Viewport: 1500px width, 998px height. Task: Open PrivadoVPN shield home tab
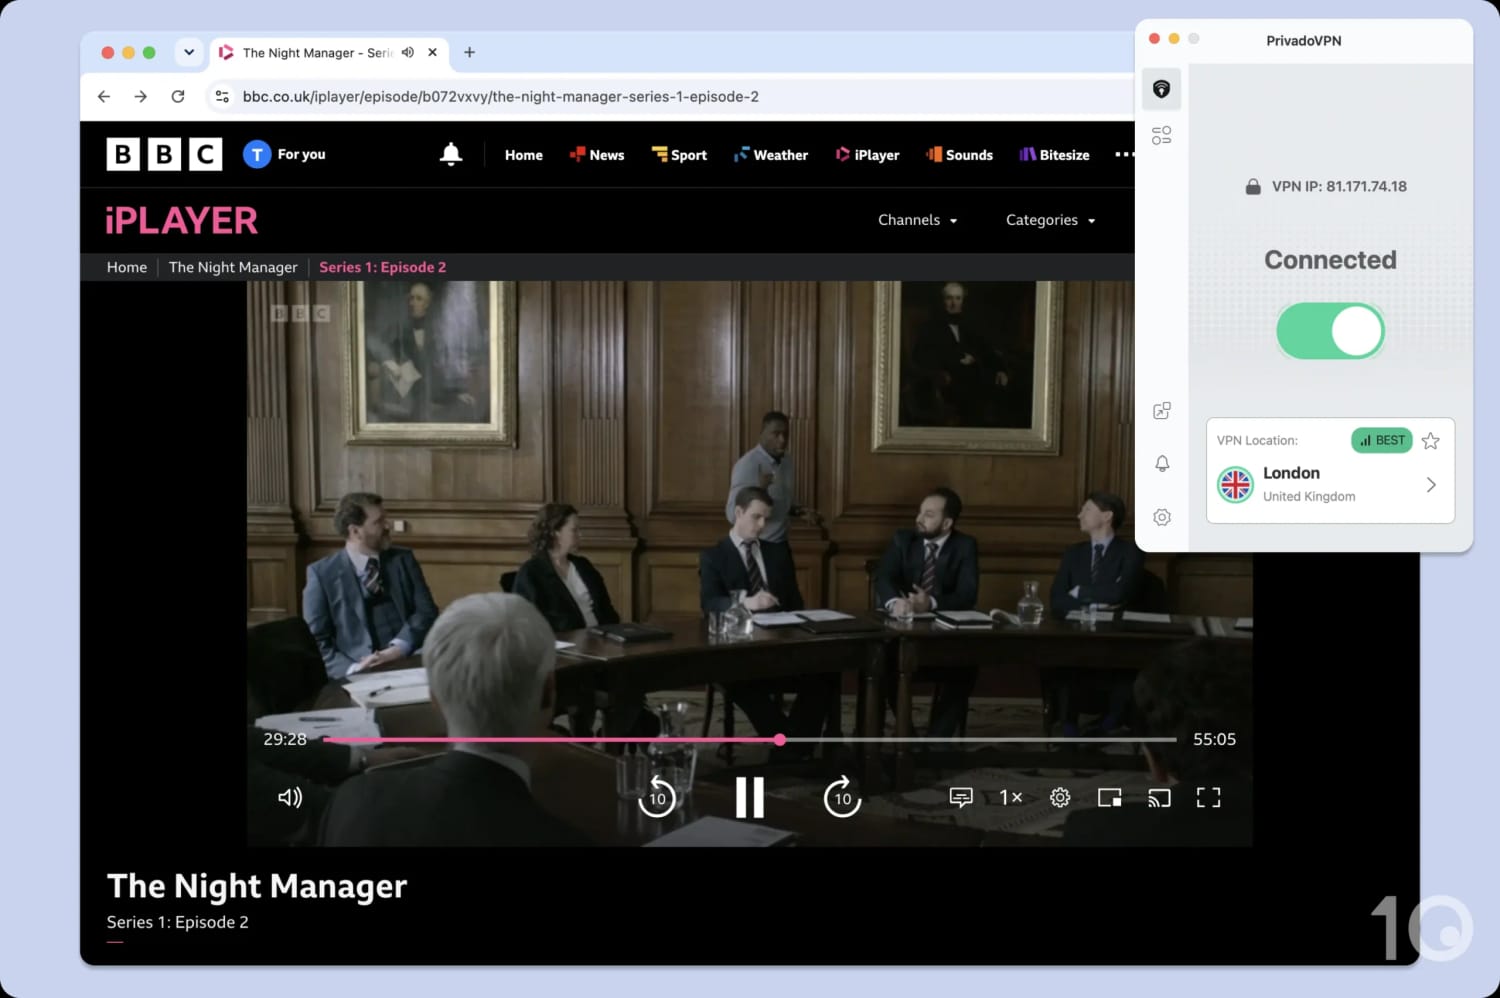point(1161,89)
